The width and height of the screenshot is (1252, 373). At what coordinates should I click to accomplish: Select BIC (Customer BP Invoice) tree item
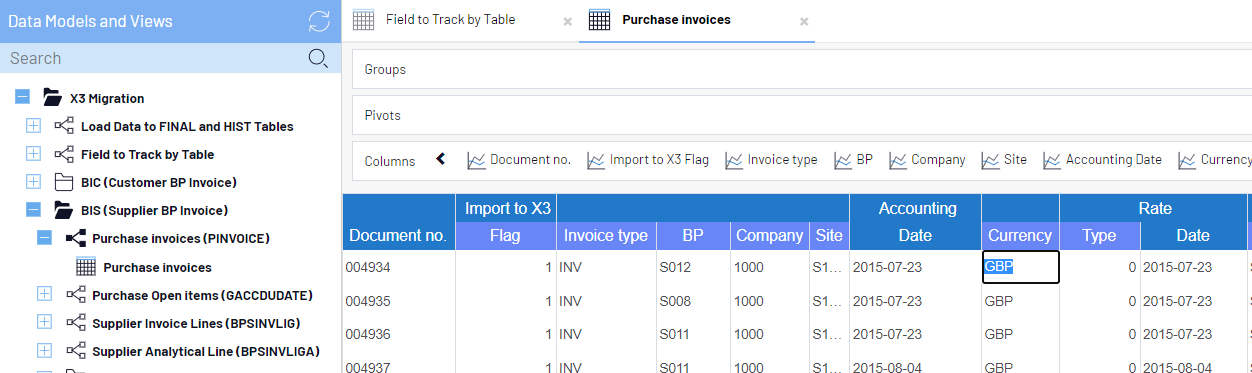pyautogui.click(x=159, y=182)
